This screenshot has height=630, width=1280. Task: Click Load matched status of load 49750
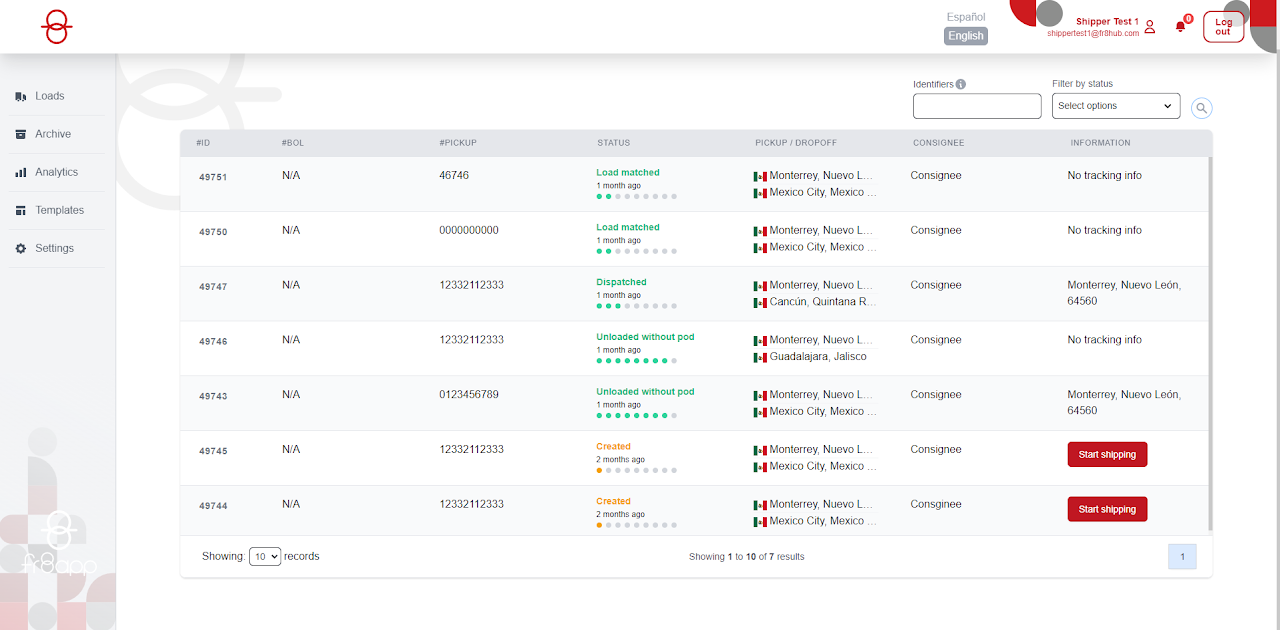(628, 228)
